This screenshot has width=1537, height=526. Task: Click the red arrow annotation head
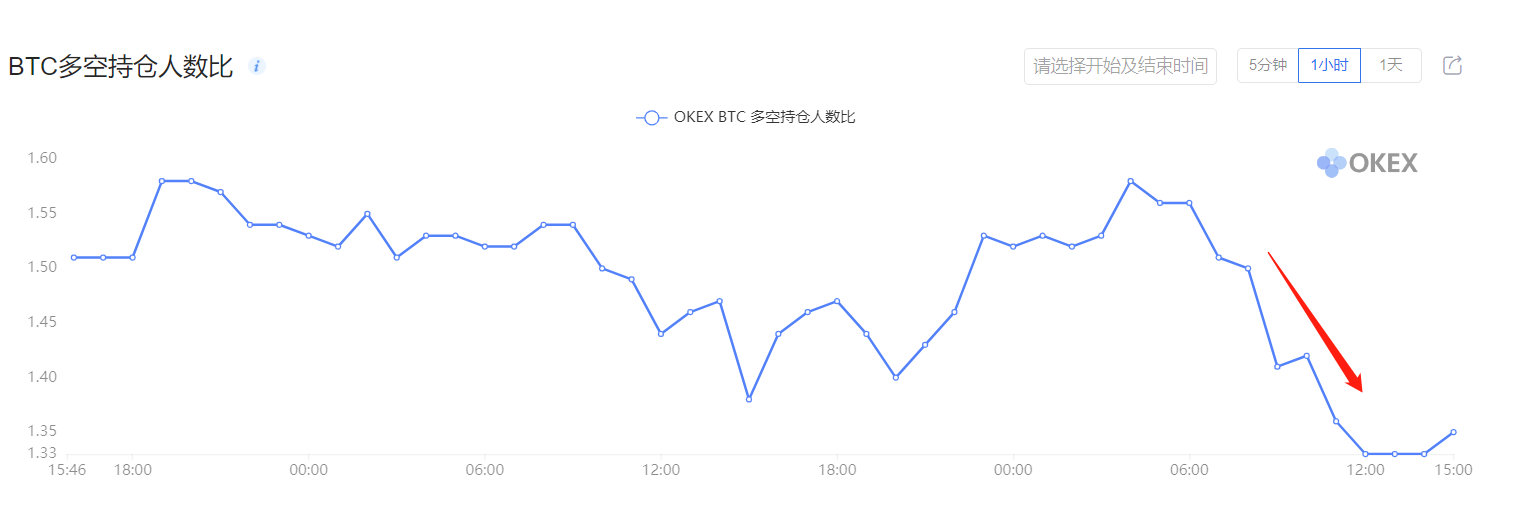1353,380
